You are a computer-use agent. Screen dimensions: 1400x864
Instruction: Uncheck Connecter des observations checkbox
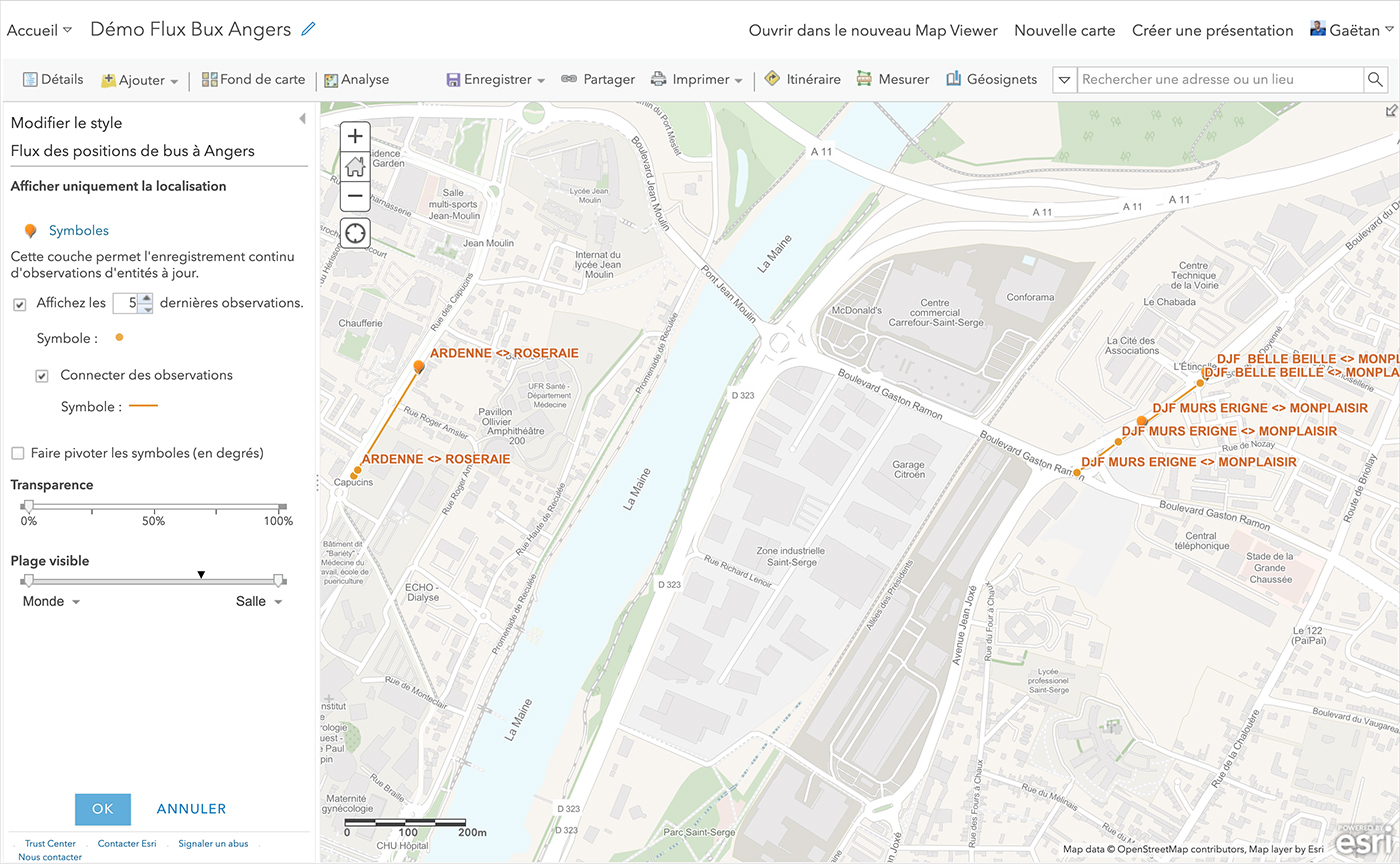click(42, 377)
